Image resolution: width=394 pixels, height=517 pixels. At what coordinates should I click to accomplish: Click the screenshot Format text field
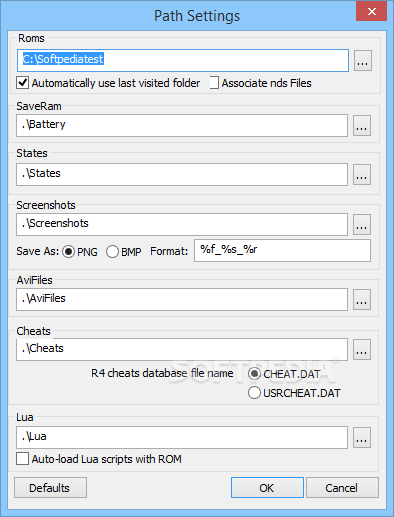[x=282, y=250]
